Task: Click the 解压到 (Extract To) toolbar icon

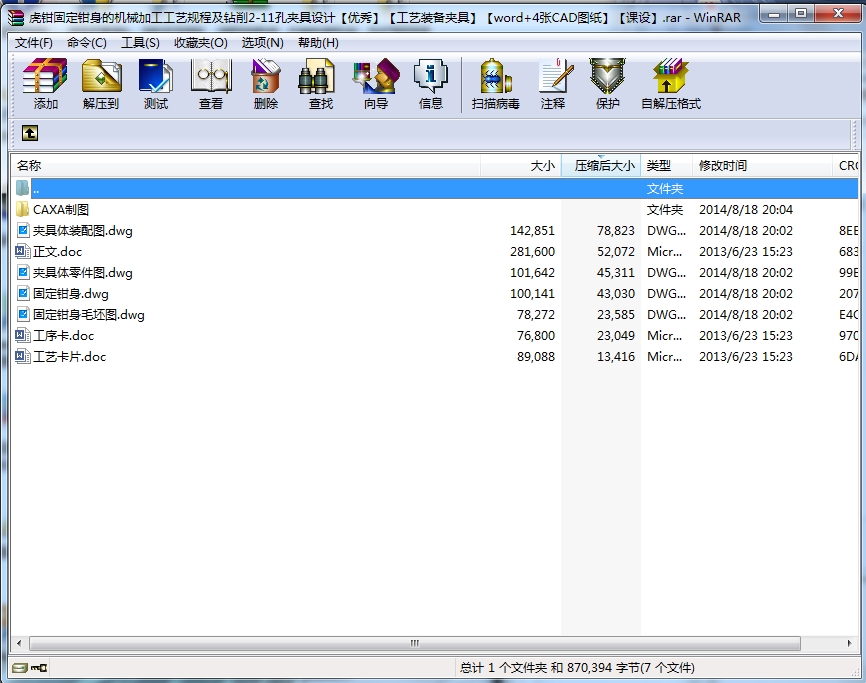Action: click(101, 76)
